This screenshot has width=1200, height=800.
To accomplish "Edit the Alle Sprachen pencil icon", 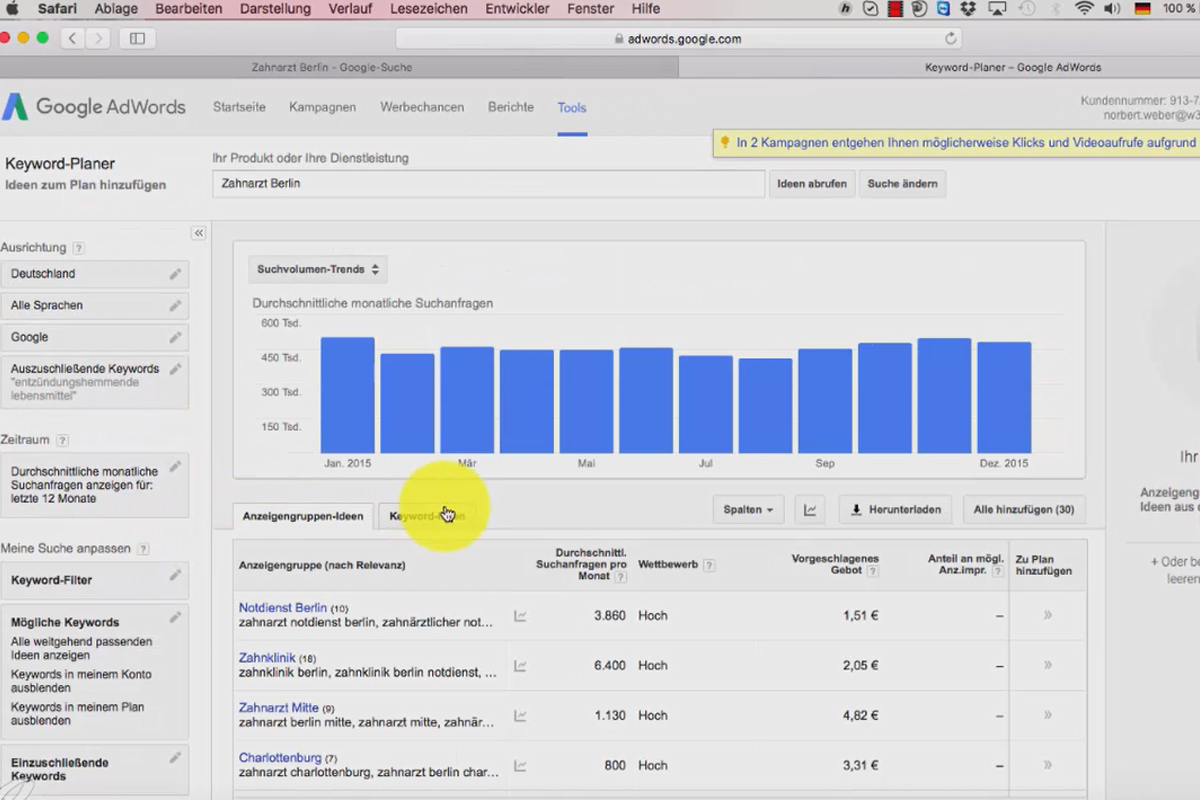I will click(x=176, y=305).
